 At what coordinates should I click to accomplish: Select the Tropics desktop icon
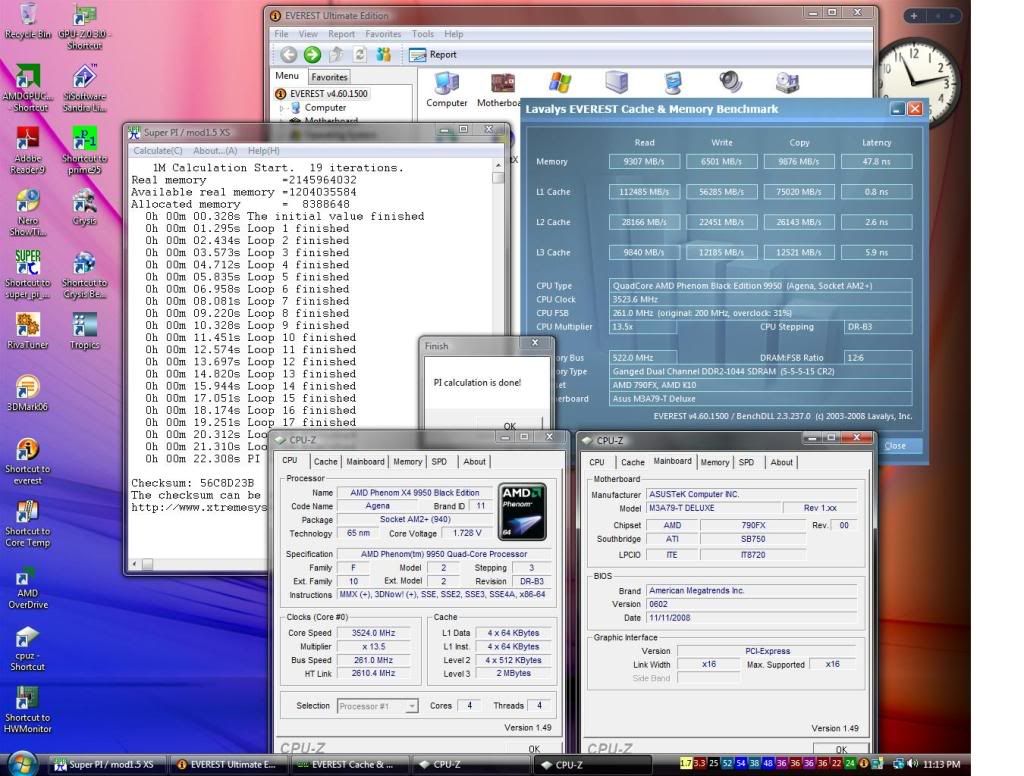pos(84,331)
